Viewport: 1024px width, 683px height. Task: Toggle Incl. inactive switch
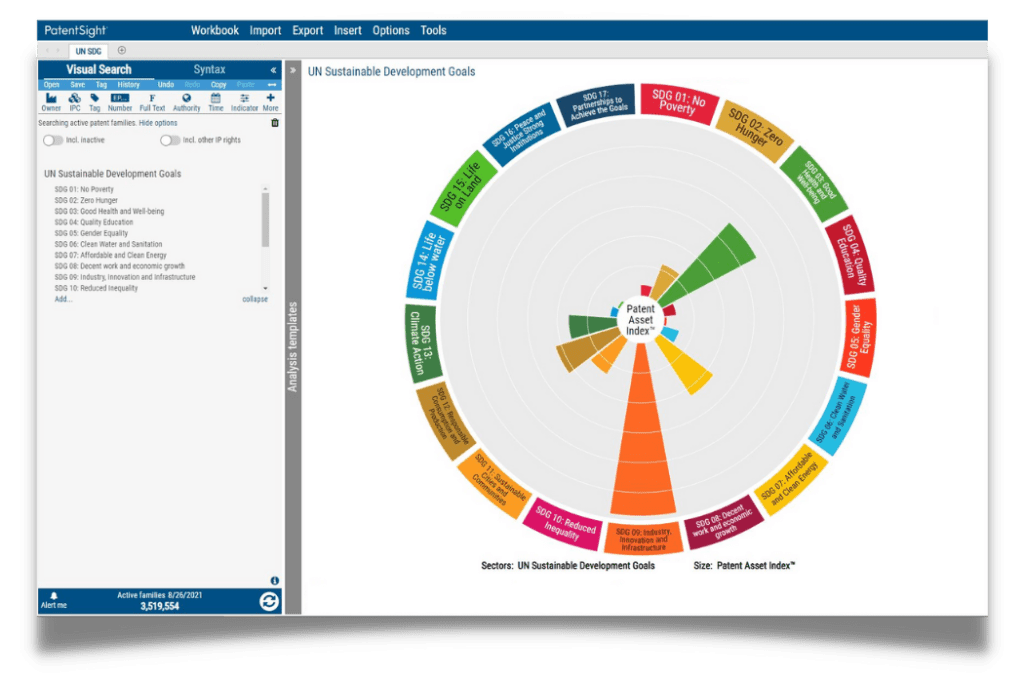(x=53, y=140)
